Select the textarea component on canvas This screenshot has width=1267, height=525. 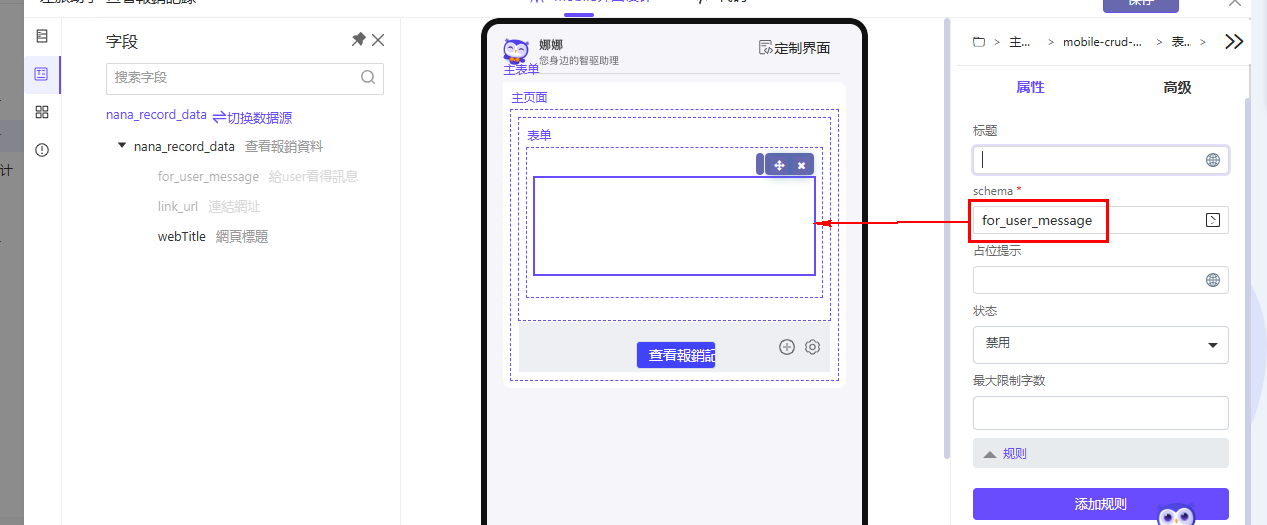pyautogui.click(x=674, y=225)
